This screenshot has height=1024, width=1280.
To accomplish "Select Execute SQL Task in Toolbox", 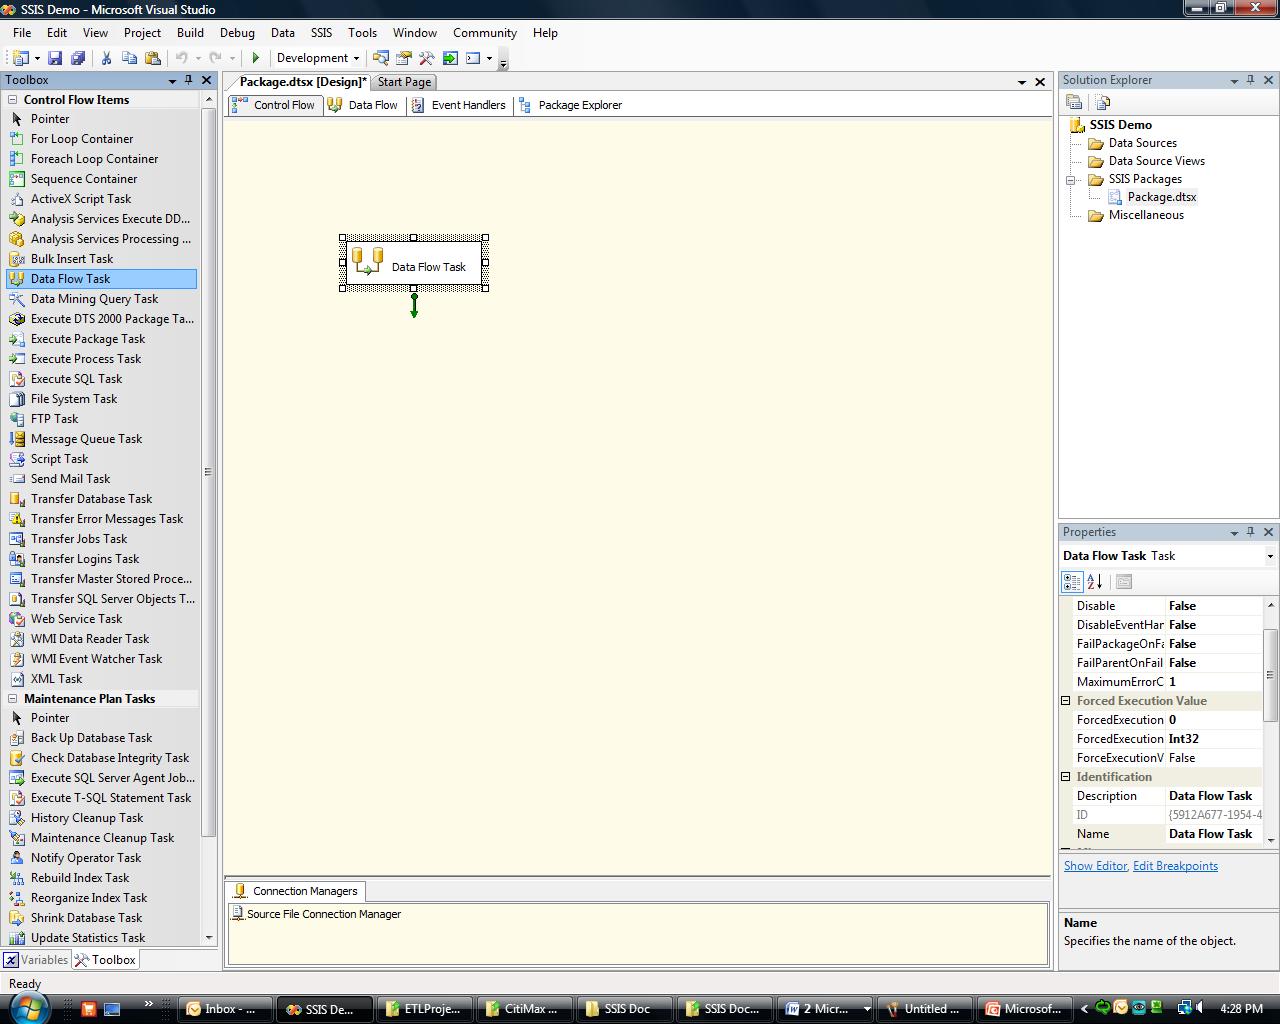I will 76,379.
